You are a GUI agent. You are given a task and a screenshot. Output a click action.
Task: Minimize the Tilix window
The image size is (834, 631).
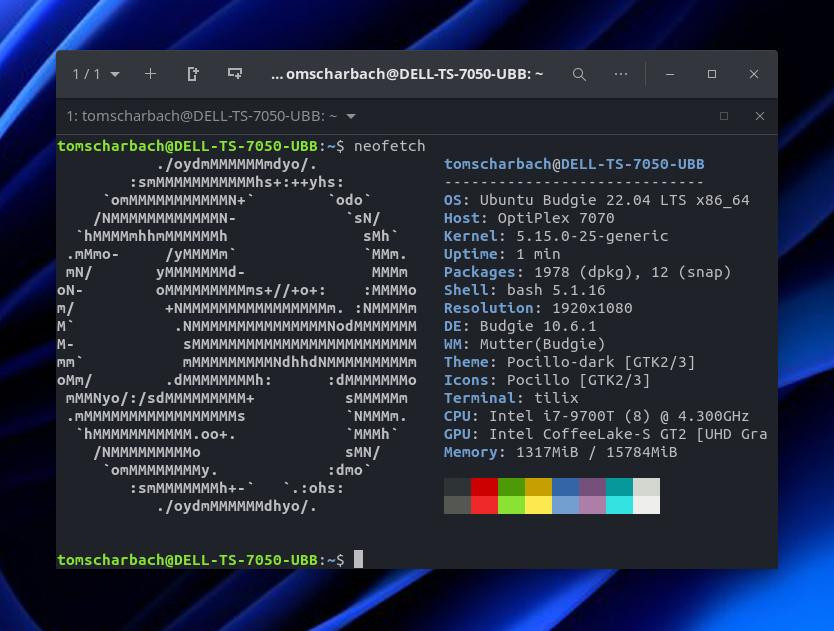pos(670,74)
